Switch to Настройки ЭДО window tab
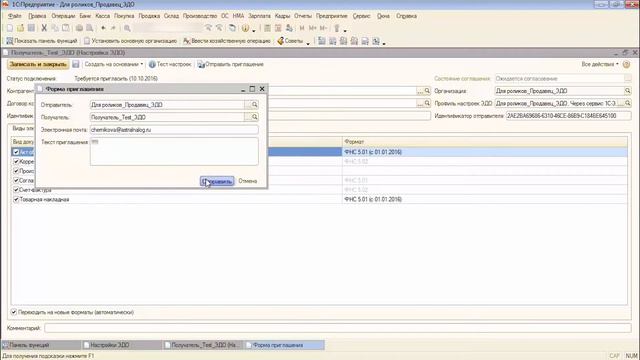 pyautogui.click(x=122, y=345)
